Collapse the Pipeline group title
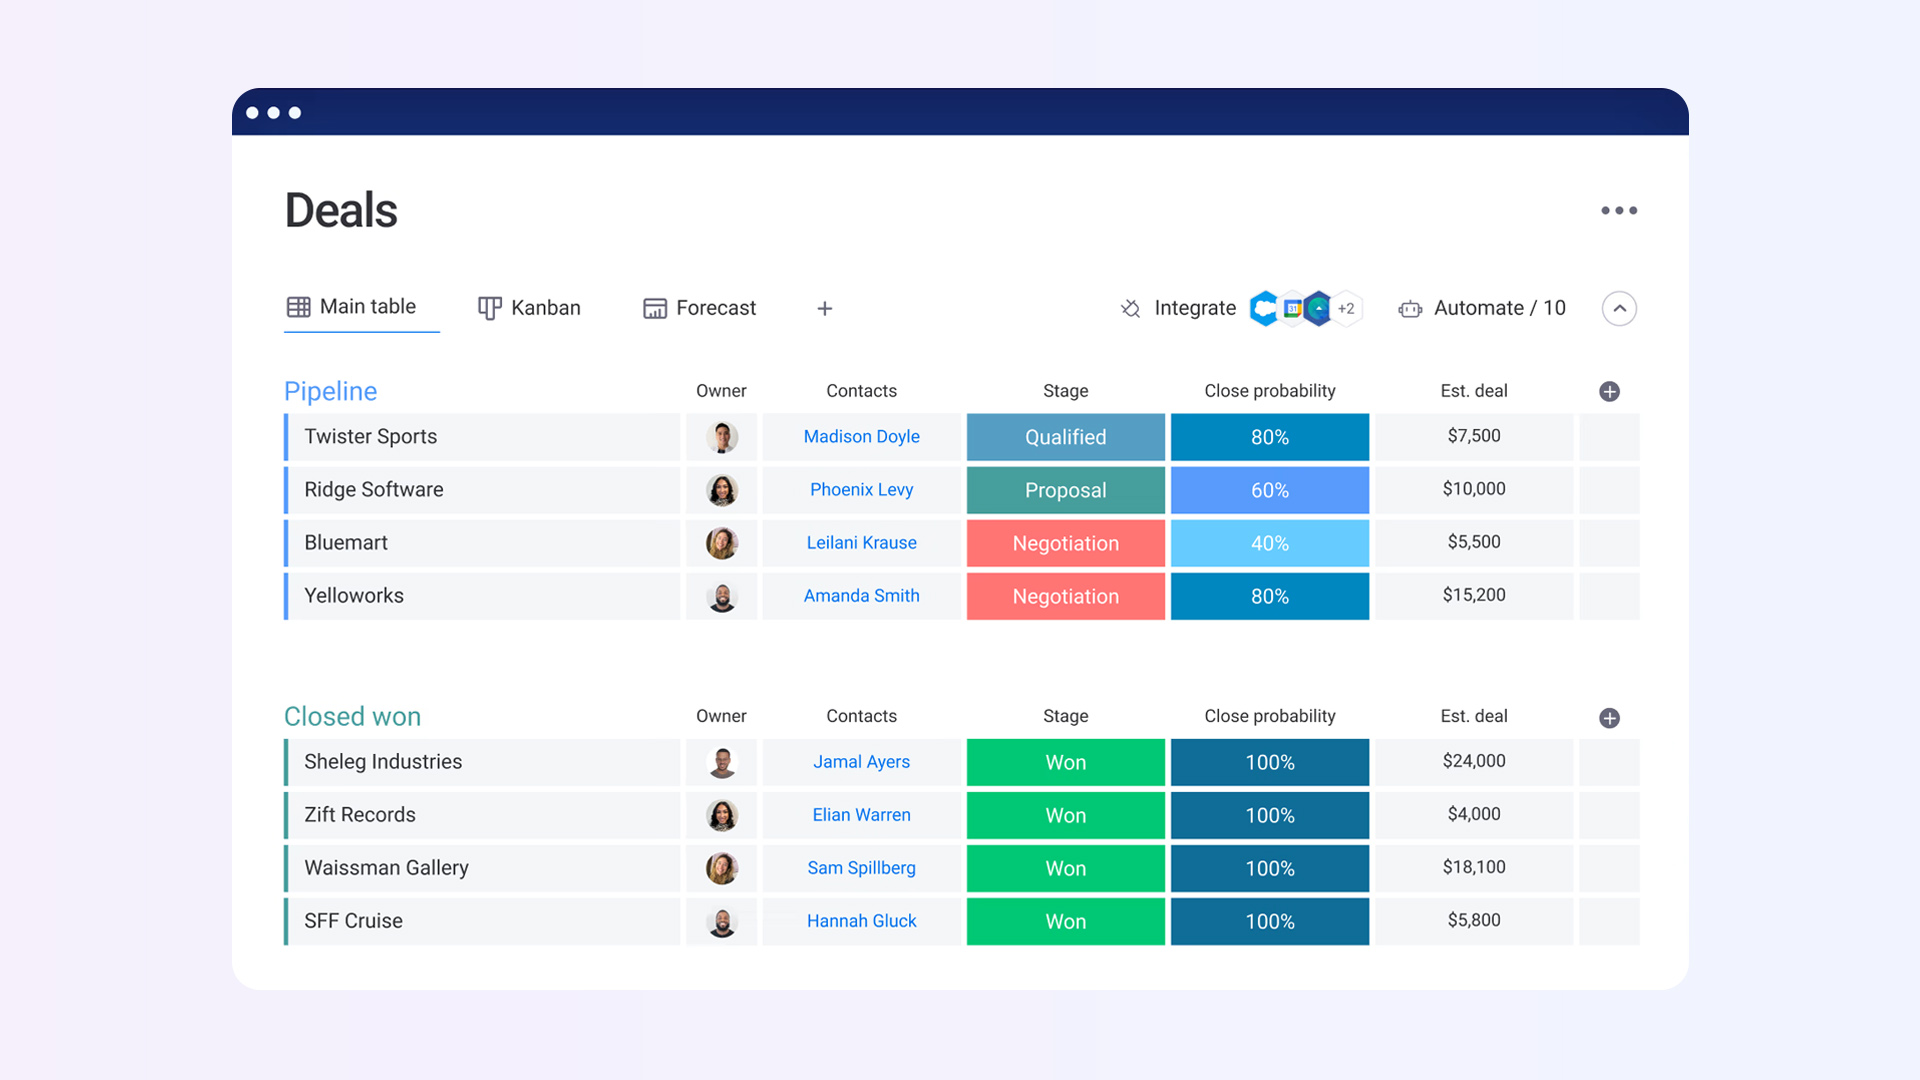The width and height of the screenshot is (1920, 1080). (x=330, y=391)
